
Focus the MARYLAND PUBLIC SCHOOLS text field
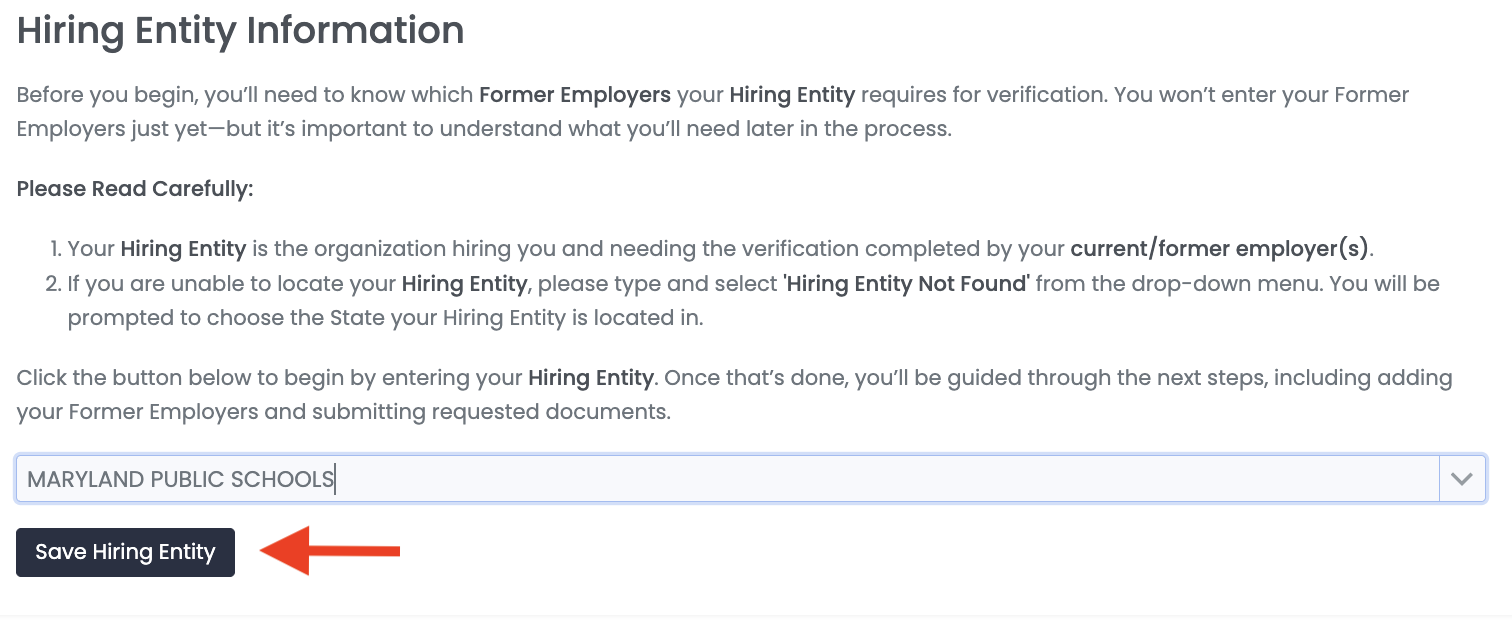click(x=700, y=479)
